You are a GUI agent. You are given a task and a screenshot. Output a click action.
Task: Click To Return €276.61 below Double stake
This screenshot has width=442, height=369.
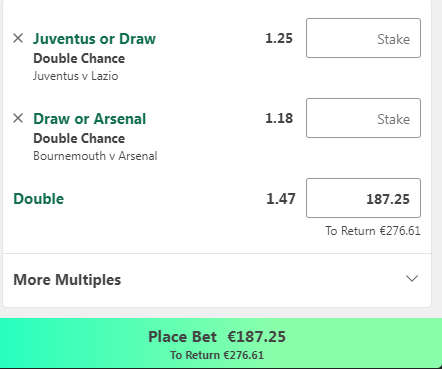(x=373, y=231)
